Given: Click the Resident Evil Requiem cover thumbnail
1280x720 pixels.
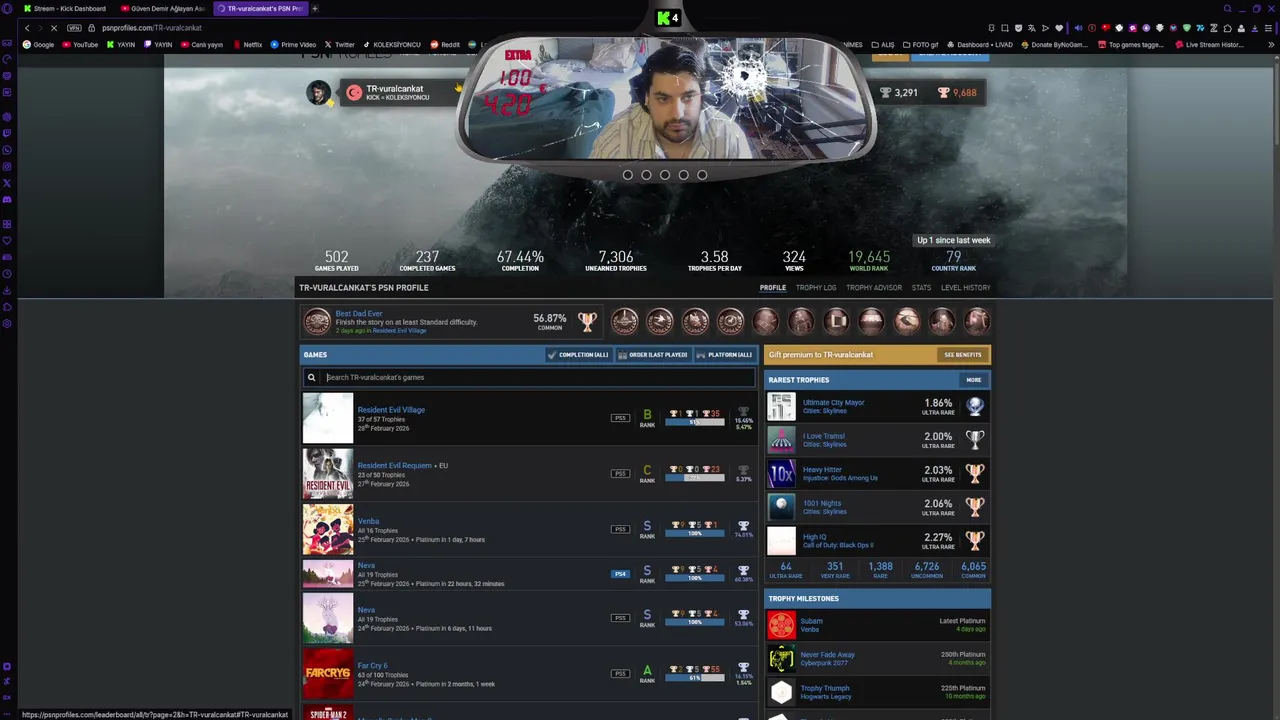Looking at the screenshot, I should coord(328,474).
